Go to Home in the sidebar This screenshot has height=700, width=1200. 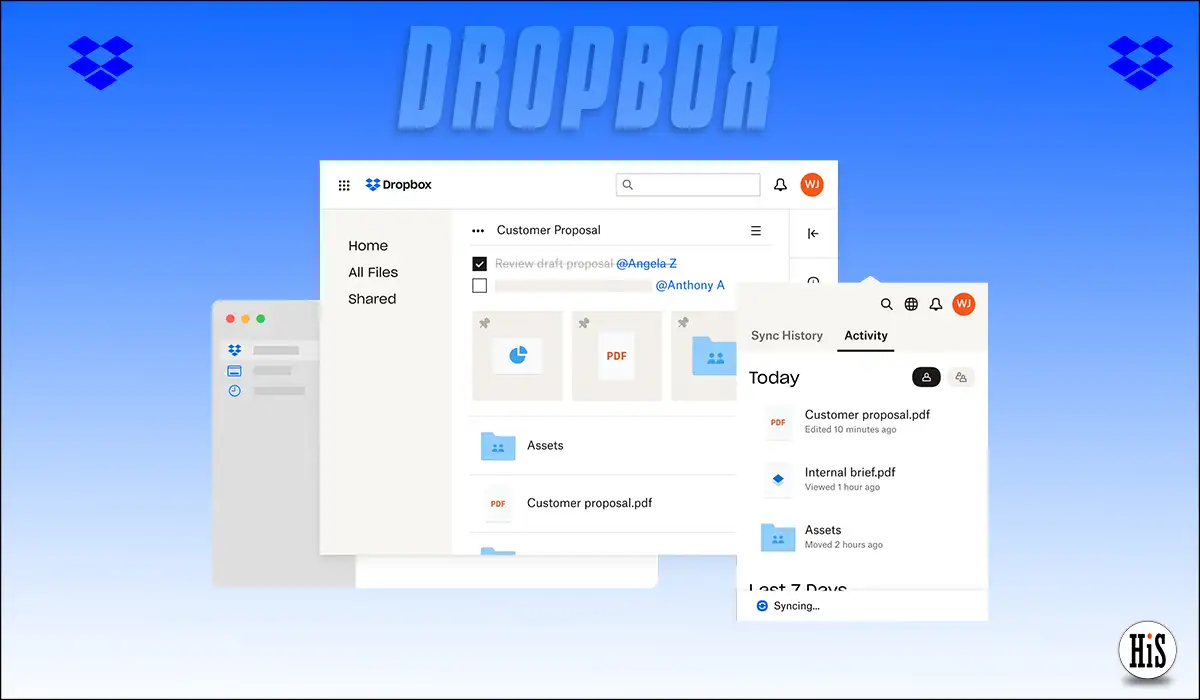point(368,246)
